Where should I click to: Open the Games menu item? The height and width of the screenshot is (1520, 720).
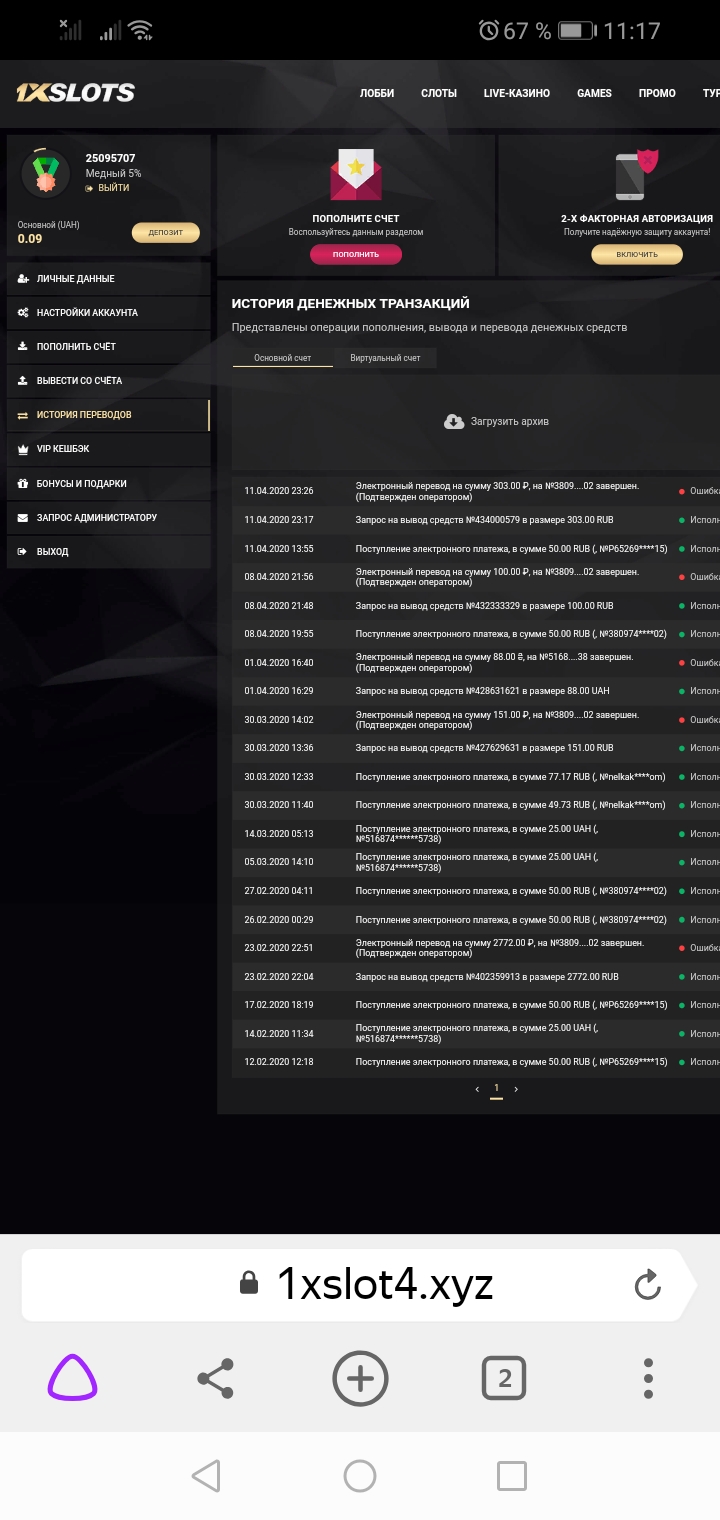point(594,93)
